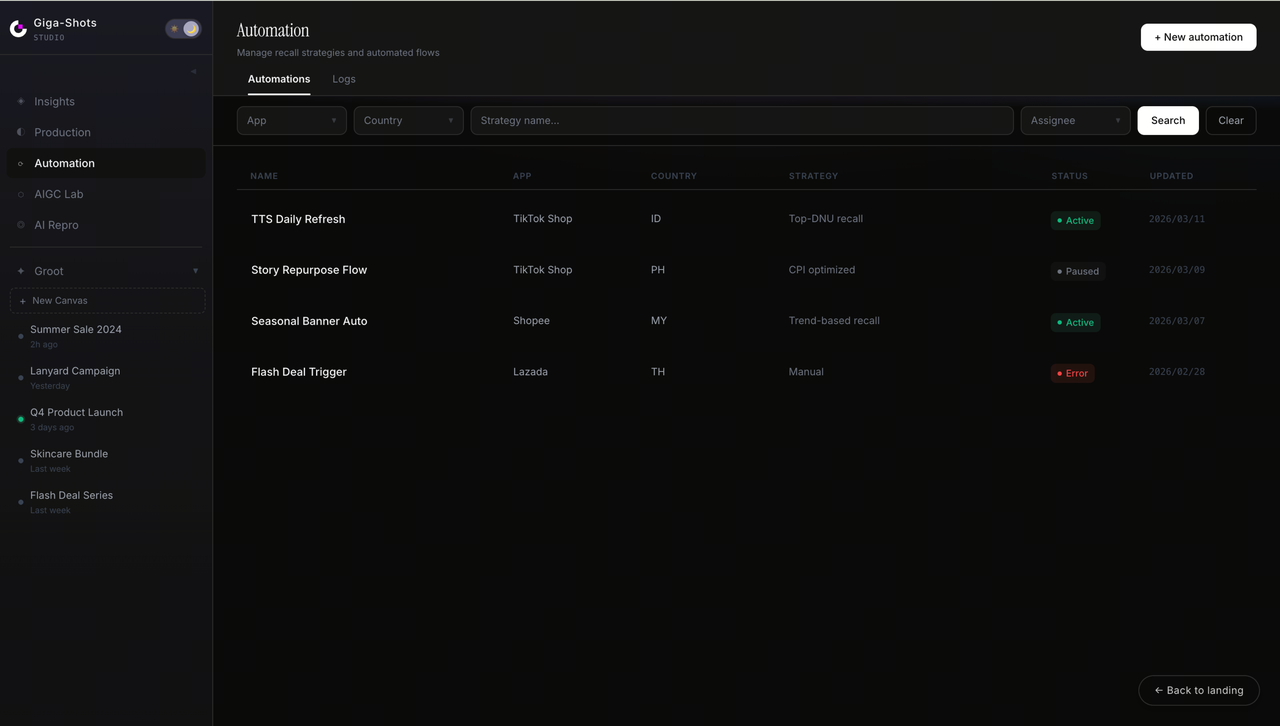Sort by the UPDATED column header
1280x726 pixels.
[x=1171, y=176]
